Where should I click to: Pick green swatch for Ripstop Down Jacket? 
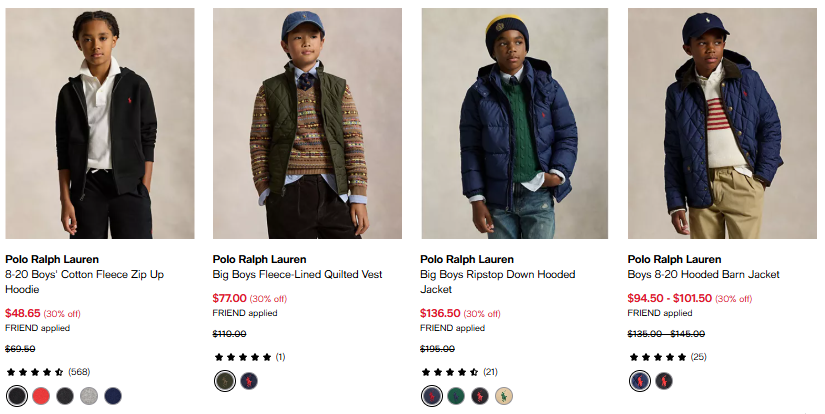point(456,396)
